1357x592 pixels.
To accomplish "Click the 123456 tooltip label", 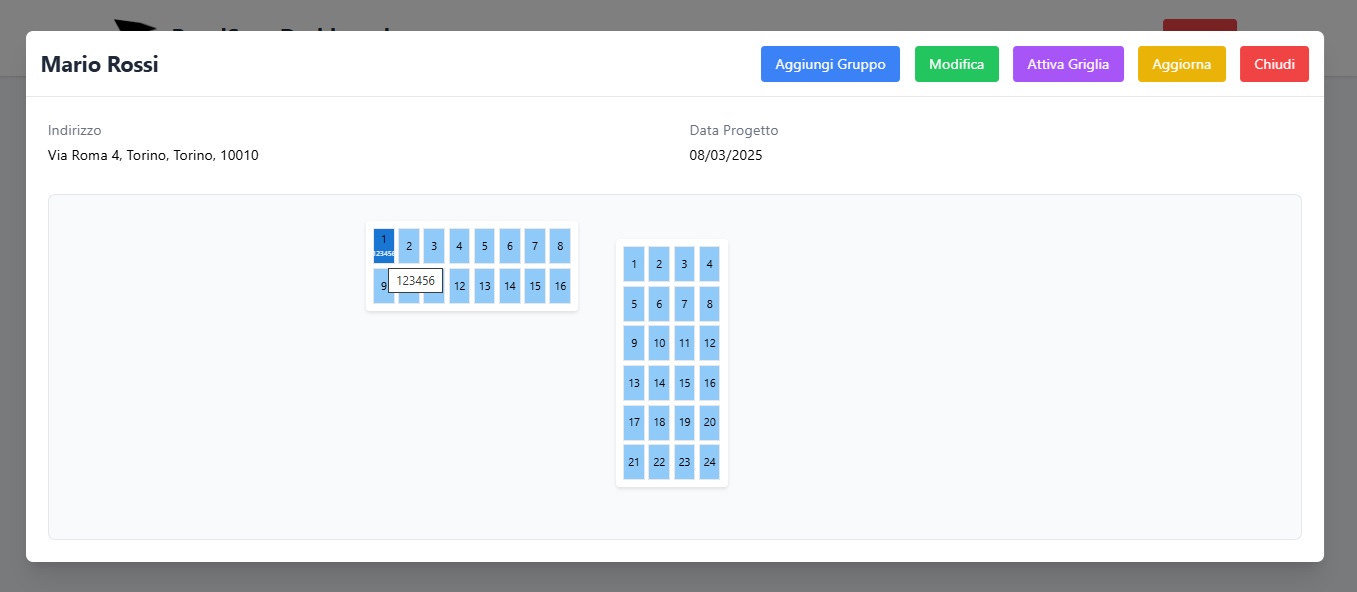I will (415, 281).
